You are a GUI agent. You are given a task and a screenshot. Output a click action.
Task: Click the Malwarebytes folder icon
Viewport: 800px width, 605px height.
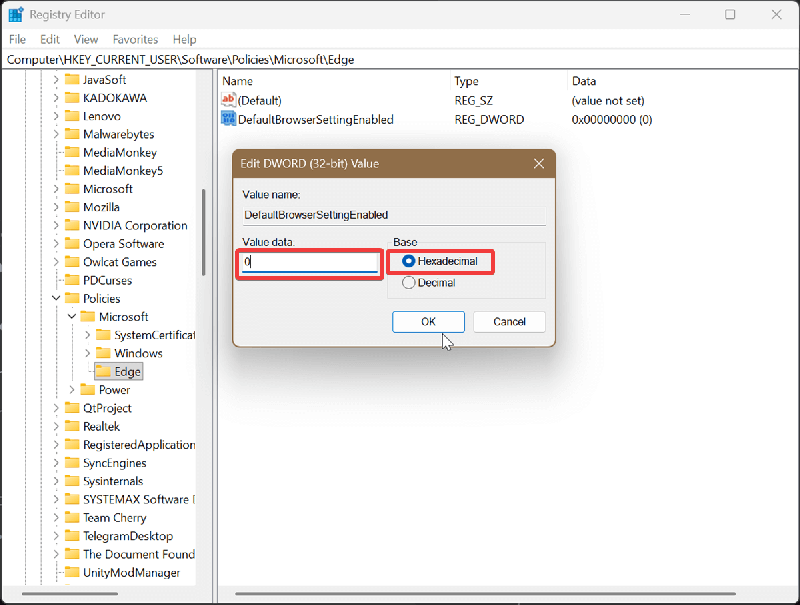(x=72, y=134)
